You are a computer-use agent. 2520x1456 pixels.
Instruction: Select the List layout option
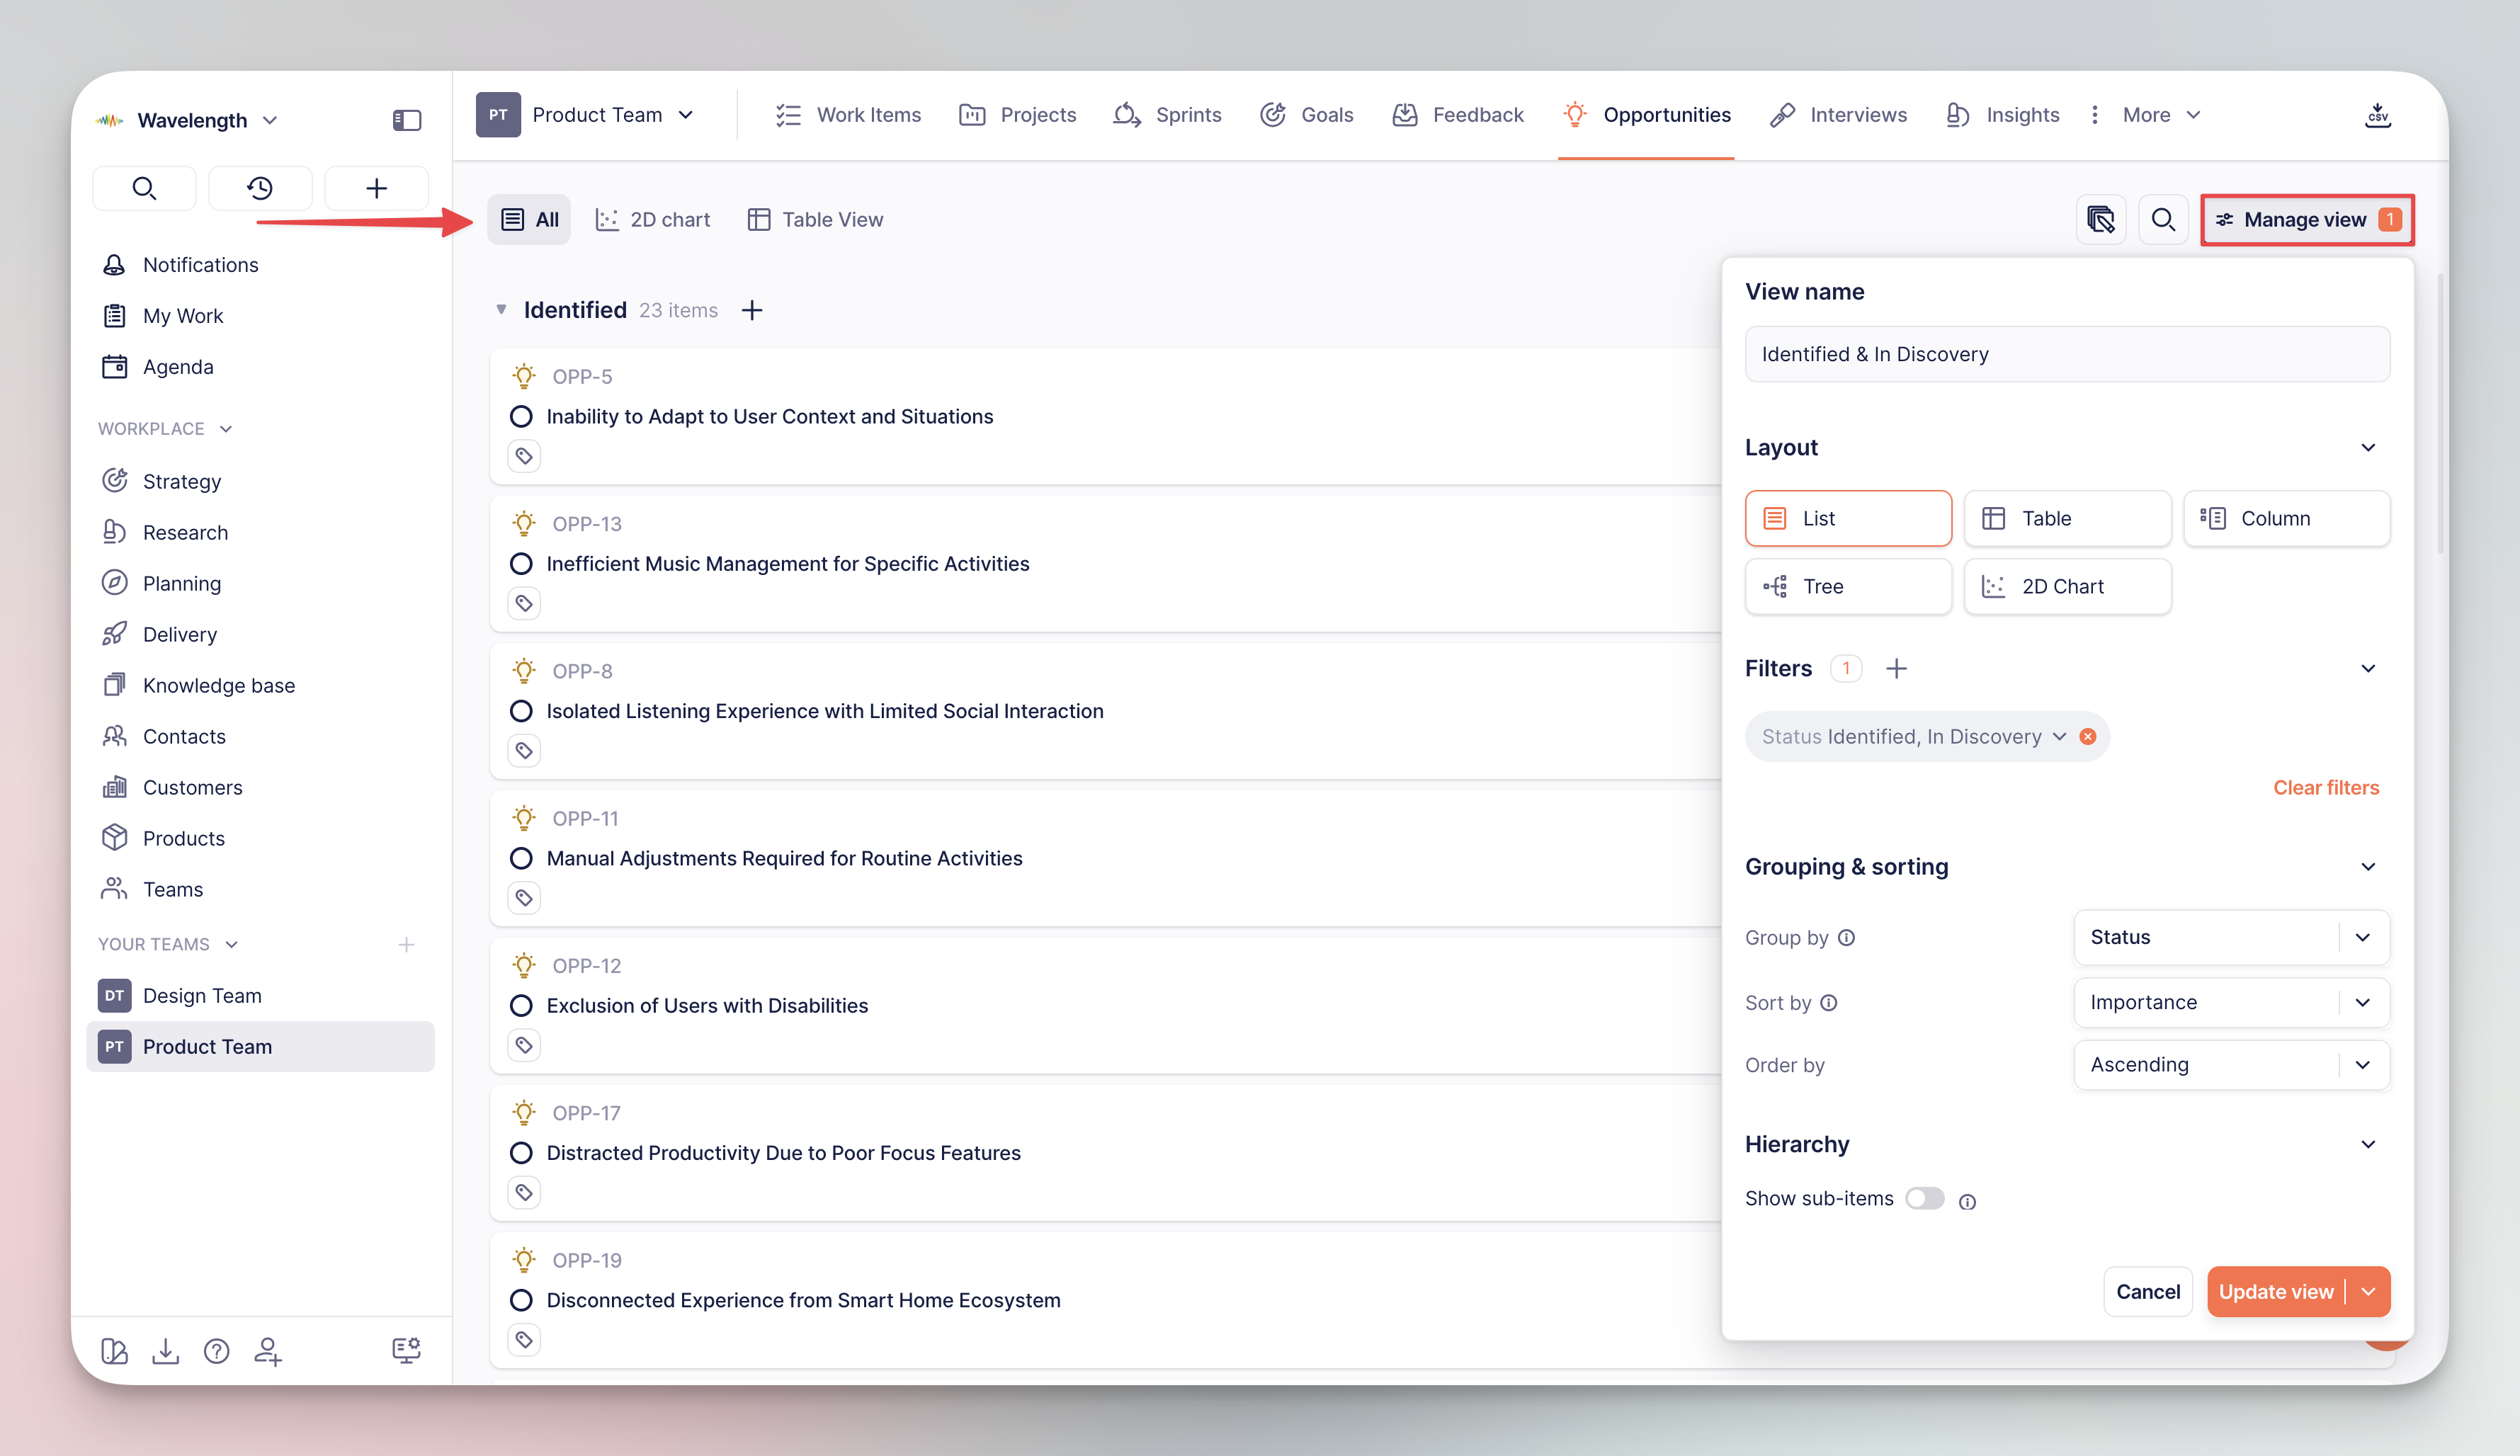tap(1848, 518)
